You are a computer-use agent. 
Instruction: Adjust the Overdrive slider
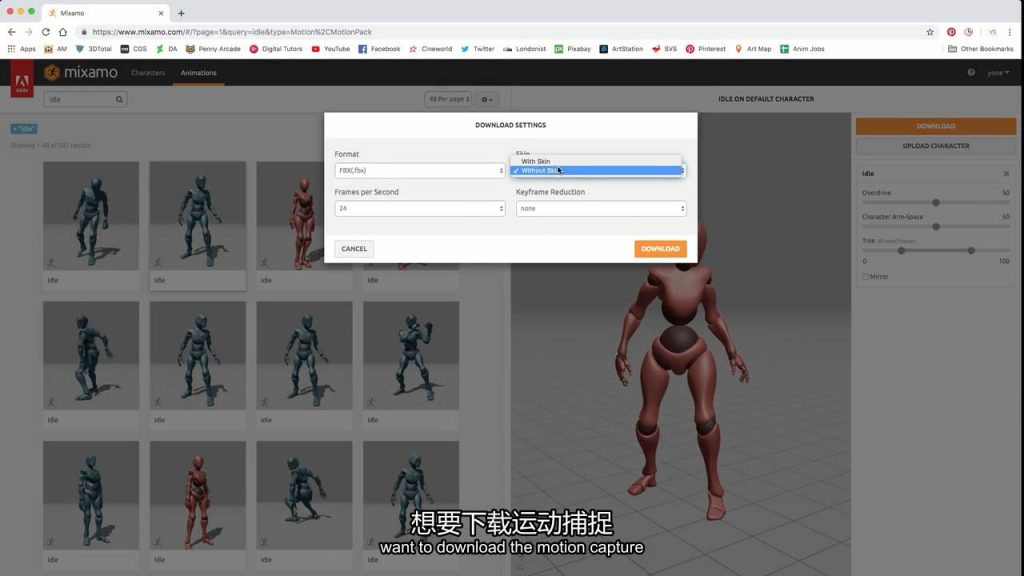936,202
